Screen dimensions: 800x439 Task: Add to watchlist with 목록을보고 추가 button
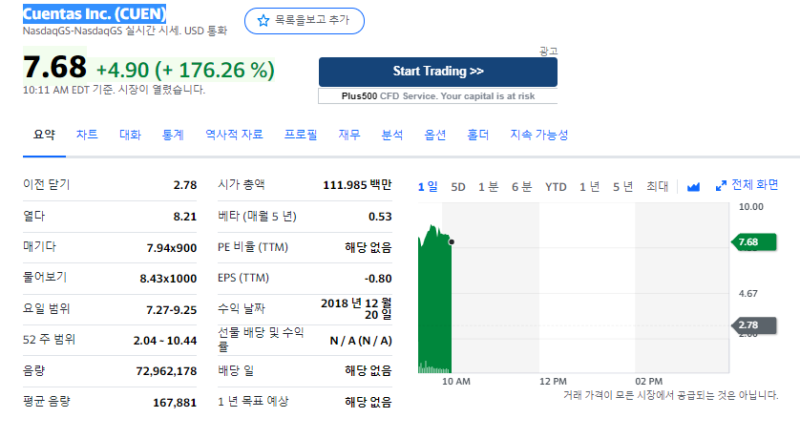coord(305,21)
